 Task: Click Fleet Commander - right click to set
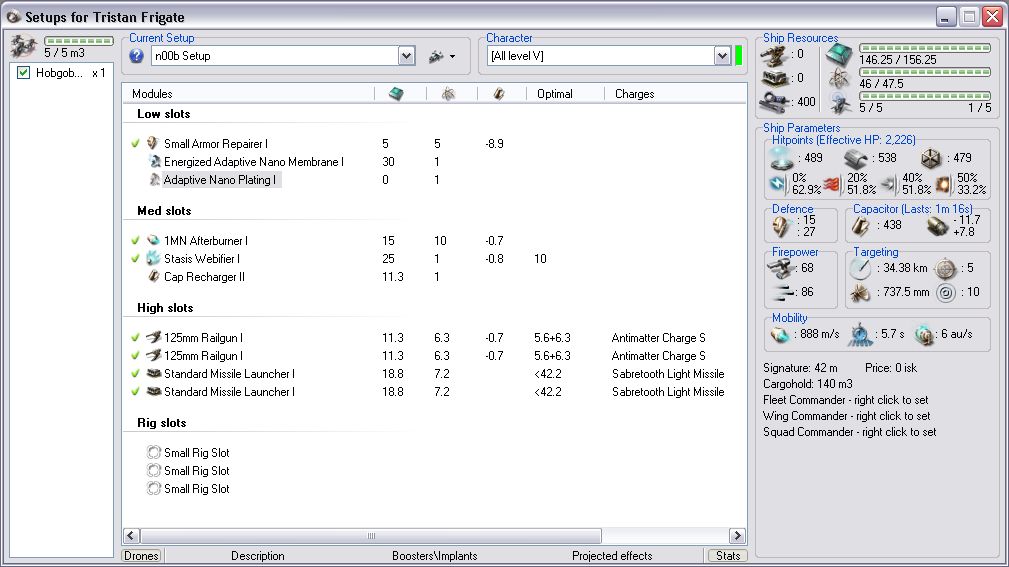coord(846,400)
